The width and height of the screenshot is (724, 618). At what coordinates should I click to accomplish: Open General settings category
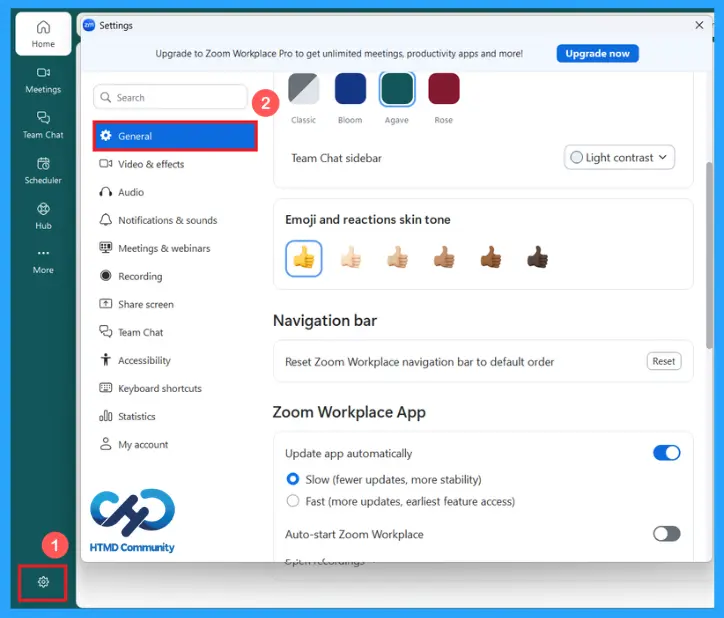(x=175, y=136)
